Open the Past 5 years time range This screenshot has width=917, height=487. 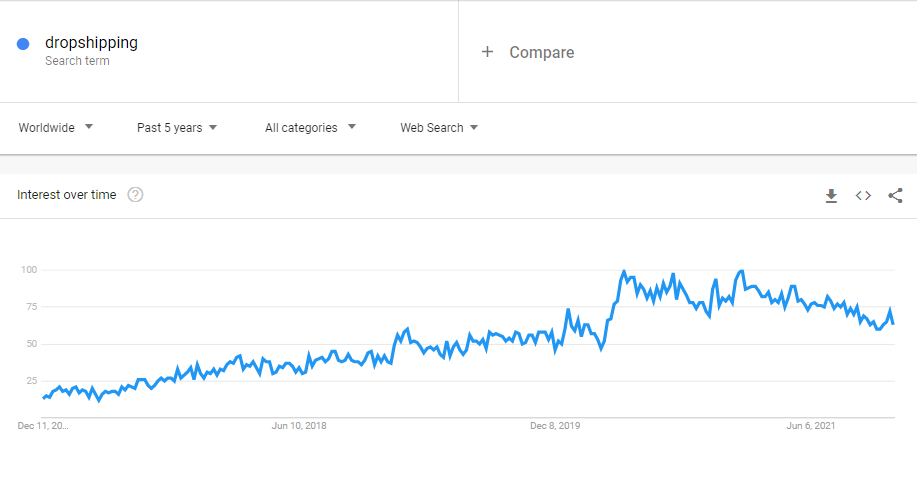(177, 128)
